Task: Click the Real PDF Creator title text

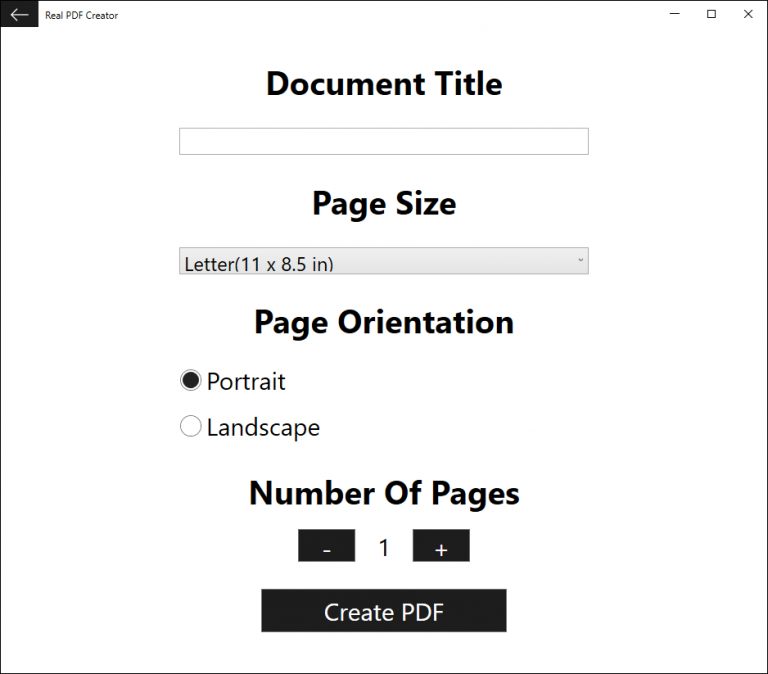Action: [x=81, y=15]
